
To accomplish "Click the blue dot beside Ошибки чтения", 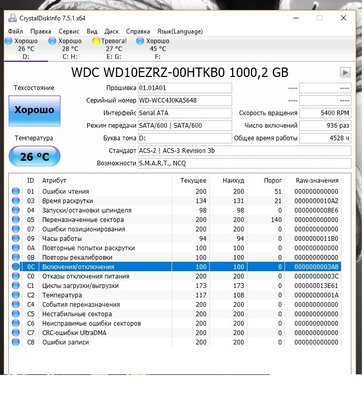I will coord(15,191).
